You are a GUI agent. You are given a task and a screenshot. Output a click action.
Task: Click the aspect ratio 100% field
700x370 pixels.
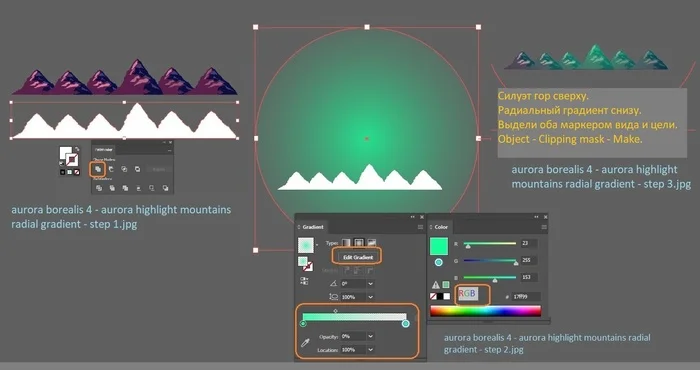[x=353, y=297]
